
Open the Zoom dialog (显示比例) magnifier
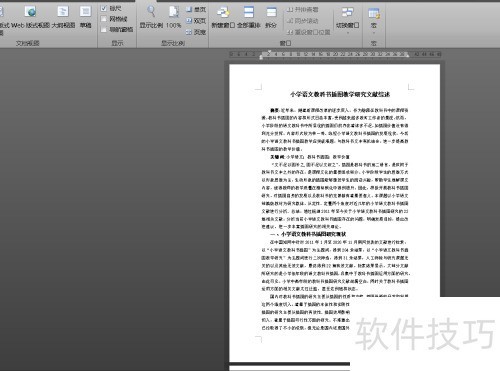pyautogui.click(x=151, y=17)
